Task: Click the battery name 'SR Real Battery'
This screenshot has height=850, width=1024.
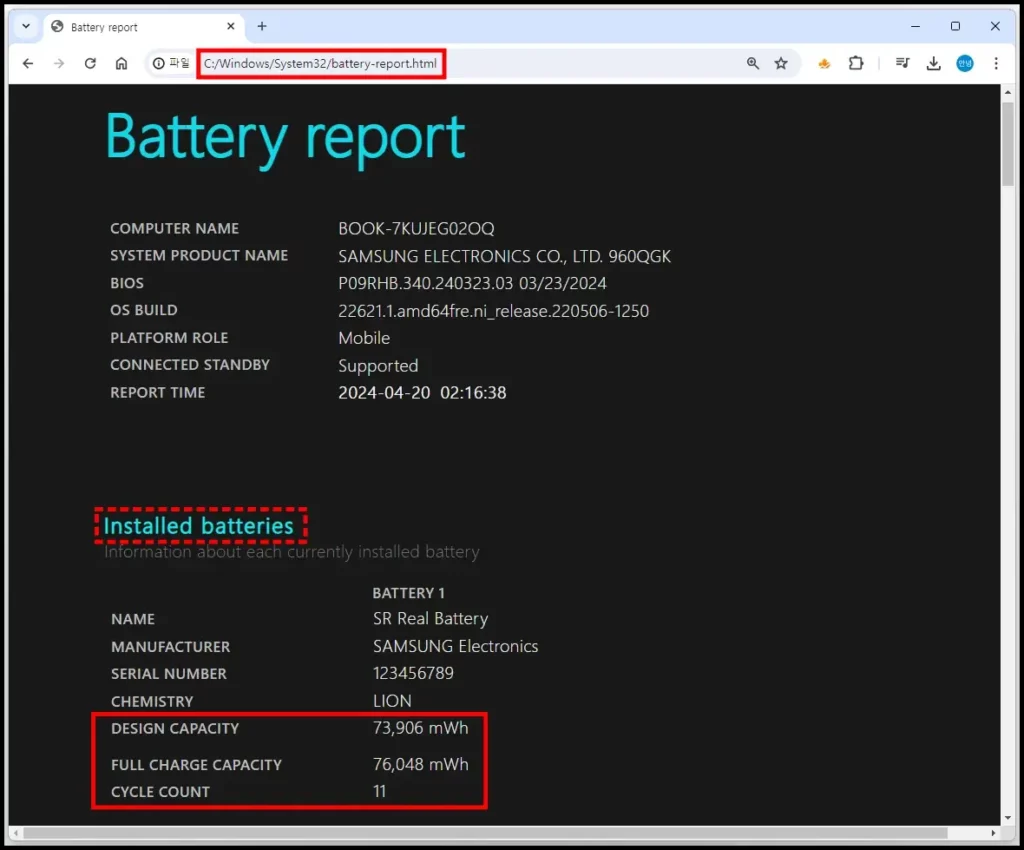Action: (430, 619)
